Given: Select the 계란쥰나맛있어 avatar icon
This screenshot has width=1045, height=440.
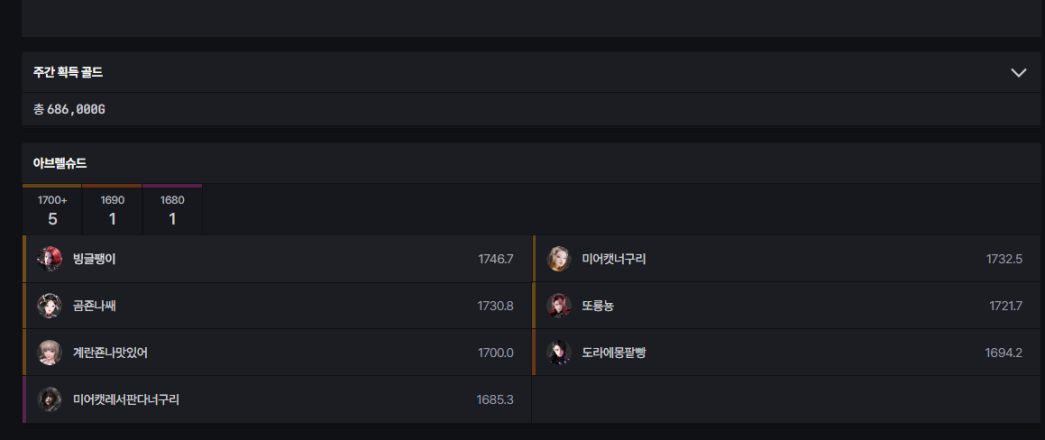Looking at the screenshot, I should pyautogui.click(x=50, y=352).
